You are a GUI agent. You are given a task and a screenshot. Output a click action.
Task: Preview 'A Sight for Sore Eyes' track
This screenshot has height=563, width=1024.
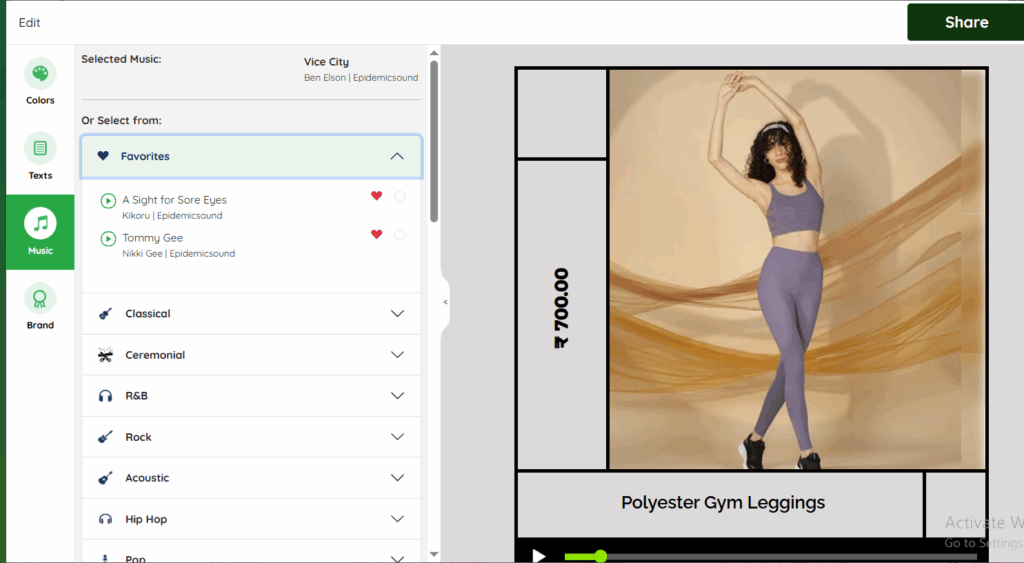[x=108, y=201]
